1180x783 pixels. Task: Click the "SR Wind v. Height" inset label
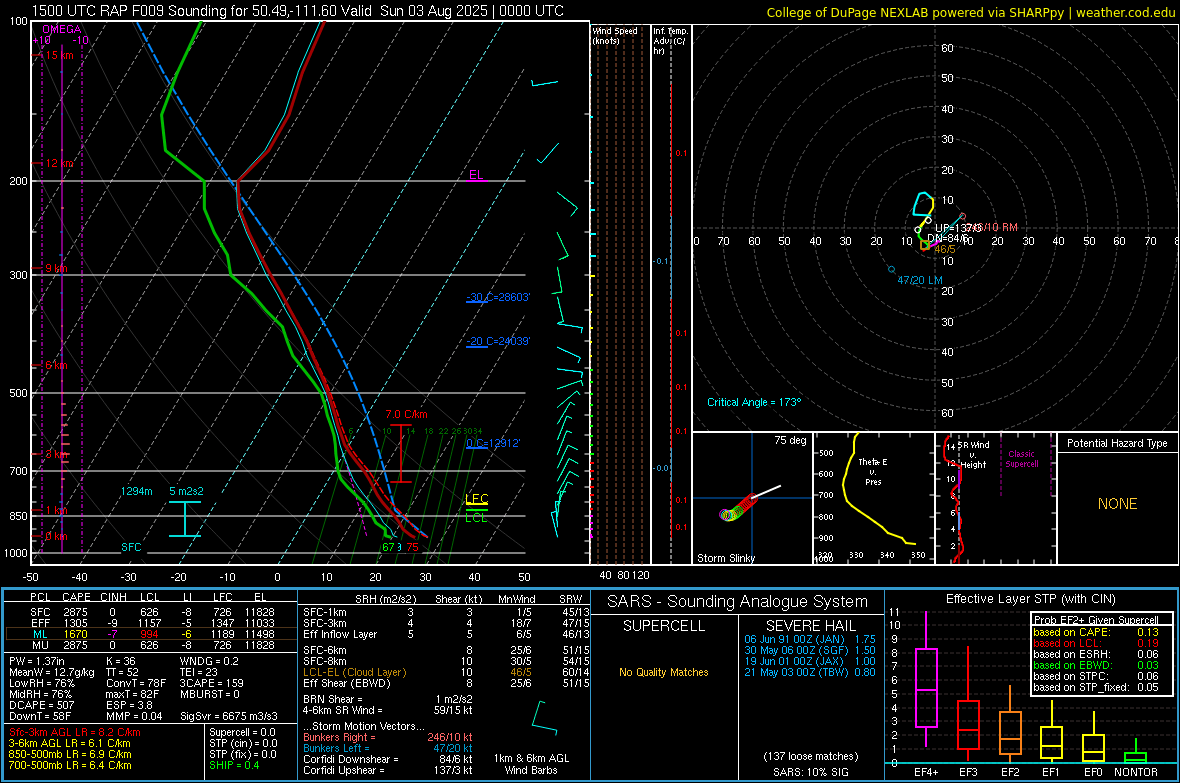coord(973,455)
